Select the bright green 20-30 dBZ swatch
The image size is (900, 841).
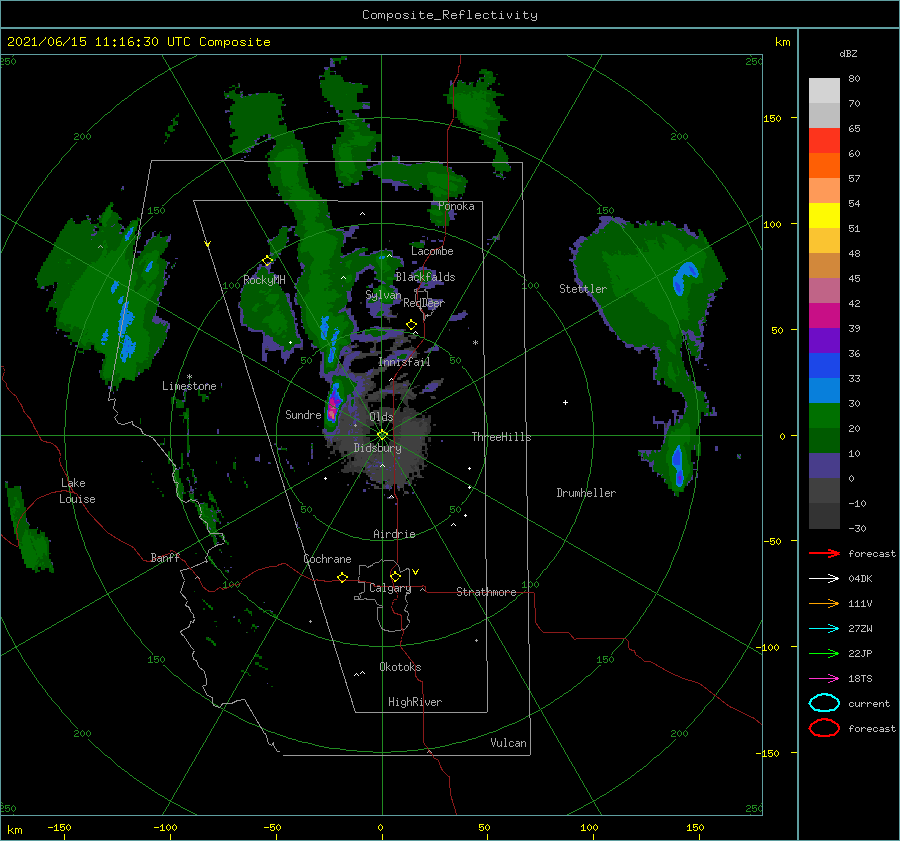coord(824,416)
